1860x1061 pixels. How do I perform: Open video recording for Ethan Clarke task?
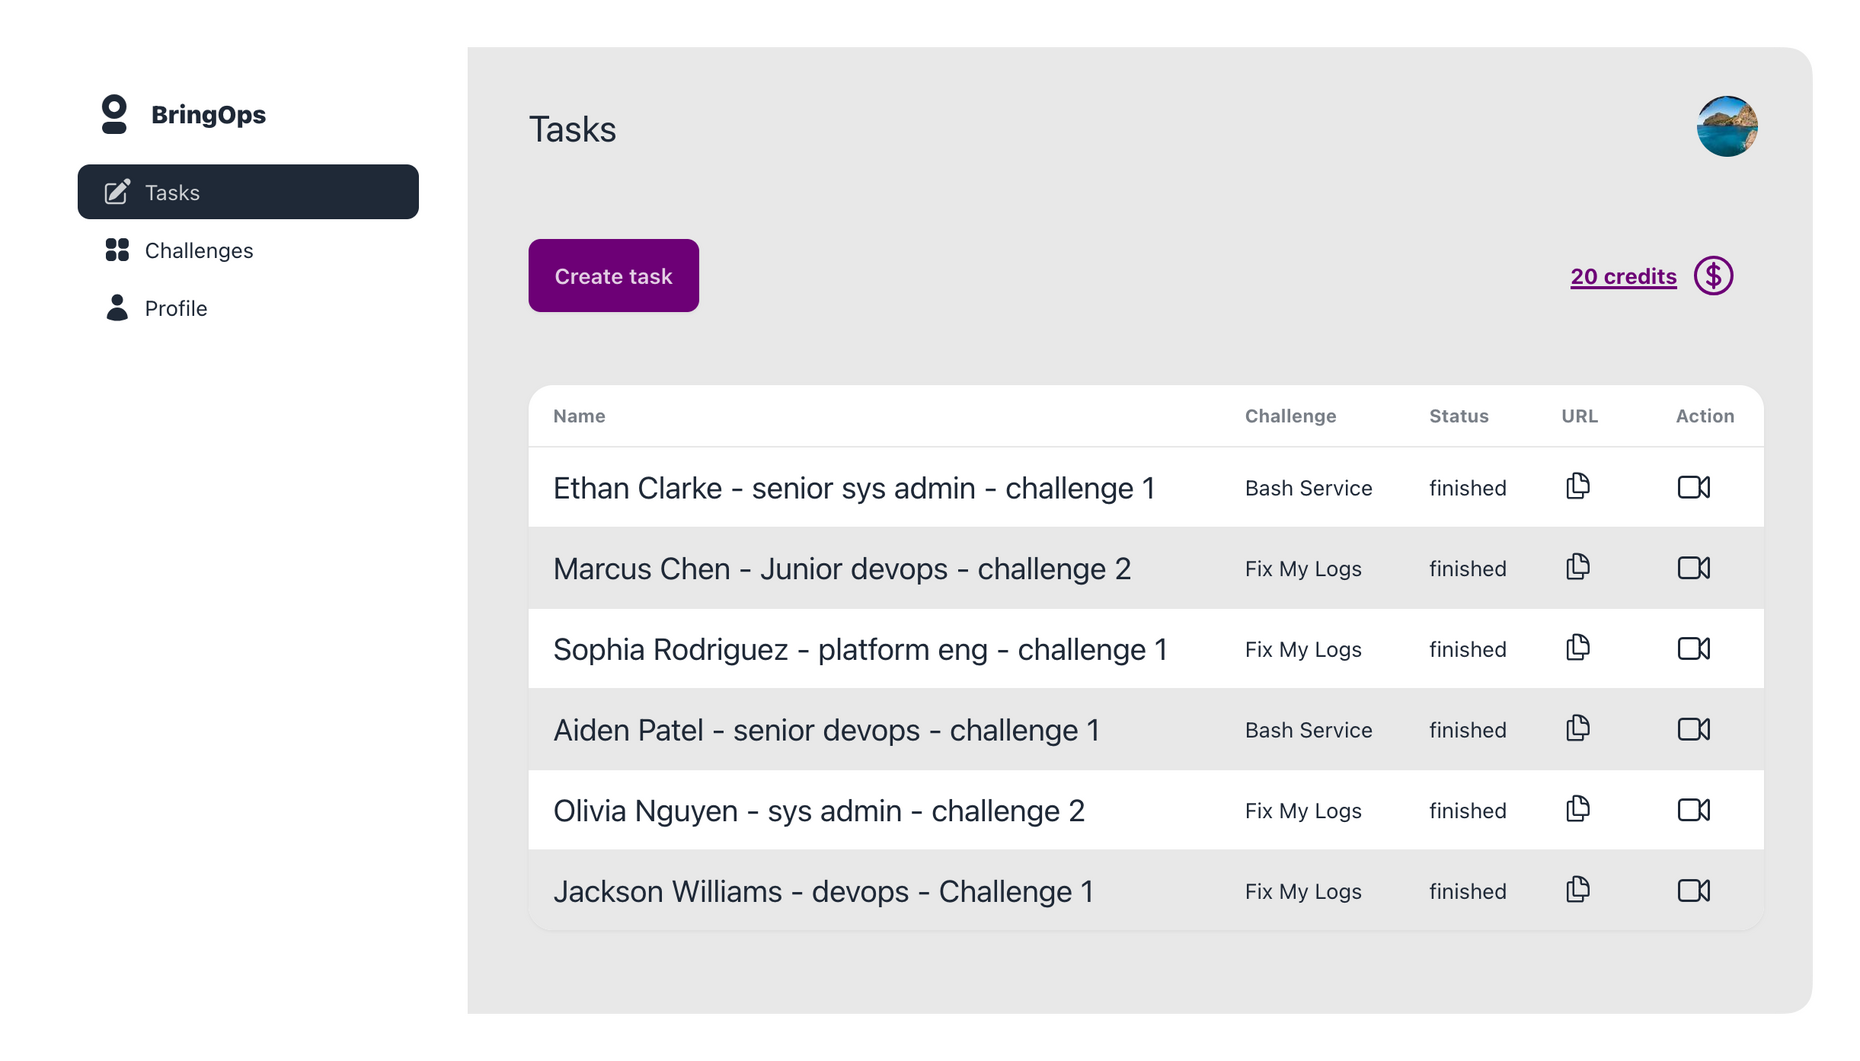(1693, 487)
